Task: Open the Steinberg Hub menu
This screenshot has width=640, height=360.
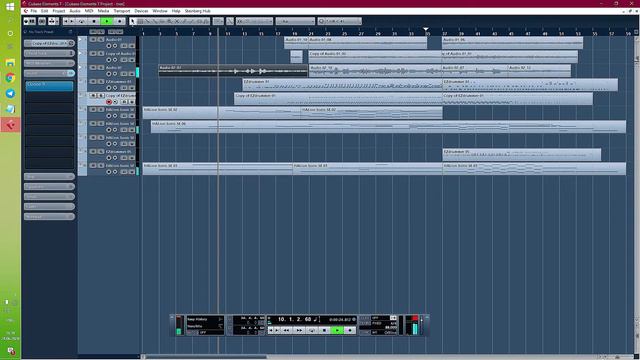Action: tap(198, 11)
